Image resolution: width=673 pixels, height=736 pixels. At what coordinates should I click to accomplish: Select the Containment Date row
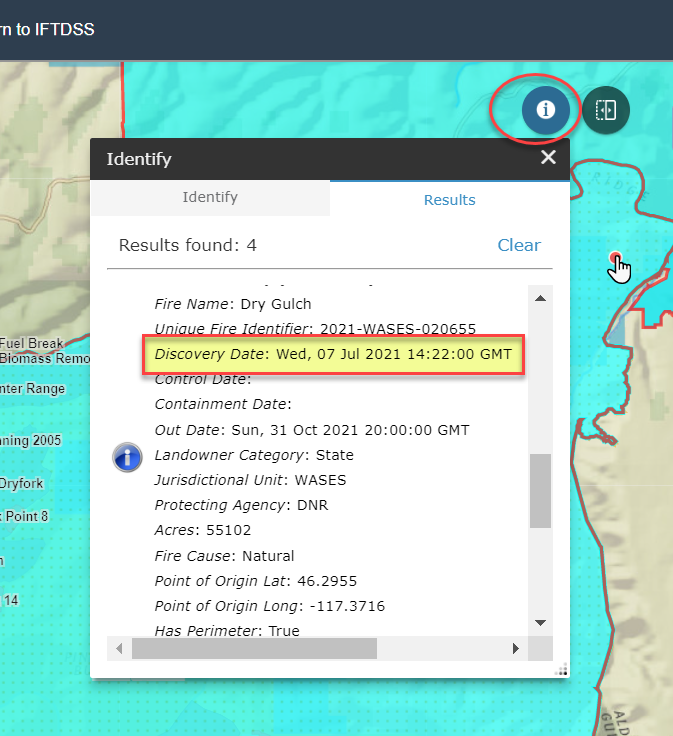[223, 404]
